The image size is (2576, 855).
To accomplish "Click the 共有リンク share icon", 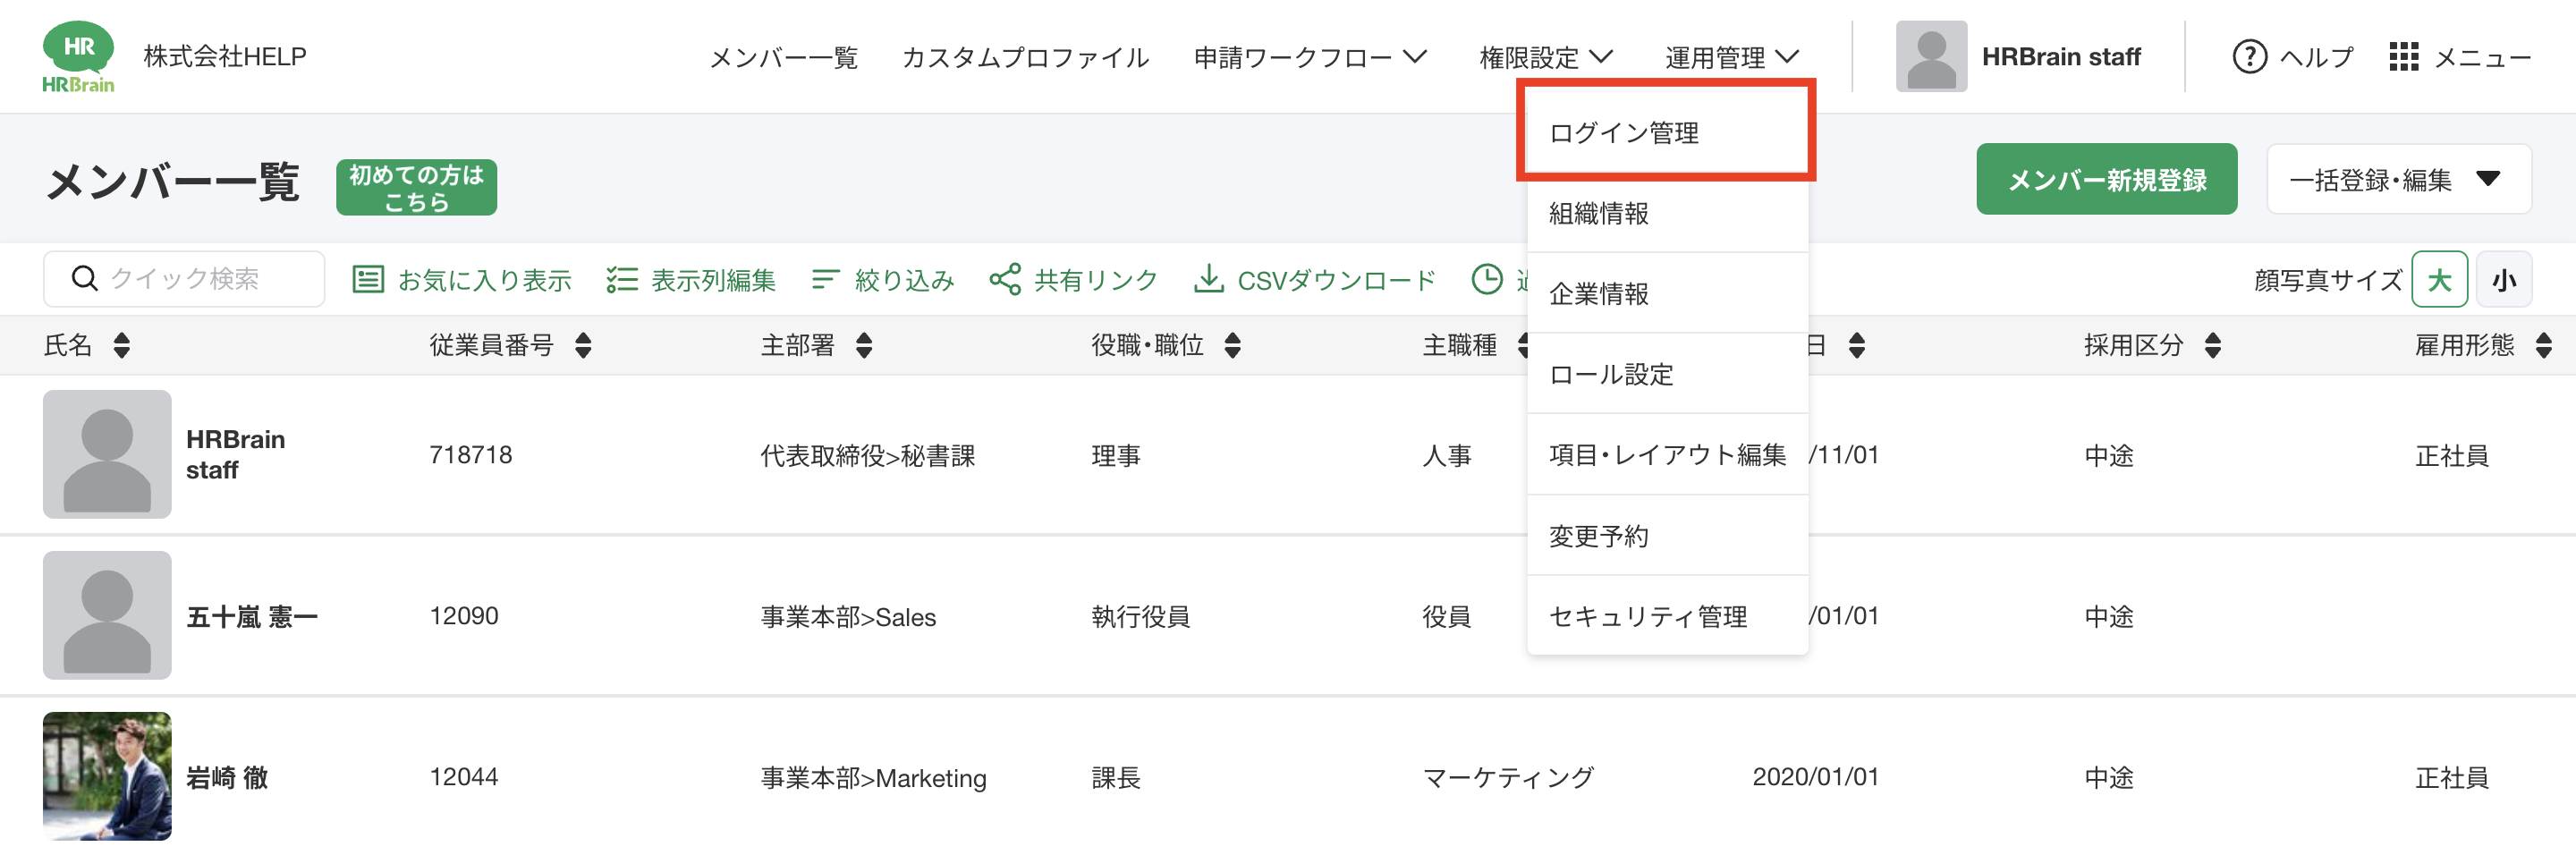I will [1004, 279].
